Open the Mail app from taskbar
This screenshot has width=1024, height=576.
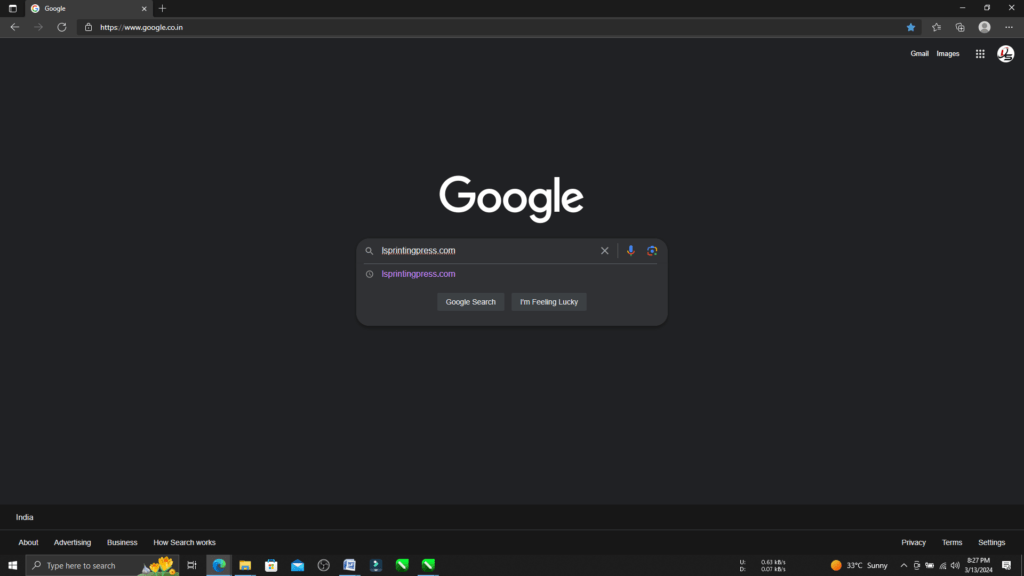[297, 566]
